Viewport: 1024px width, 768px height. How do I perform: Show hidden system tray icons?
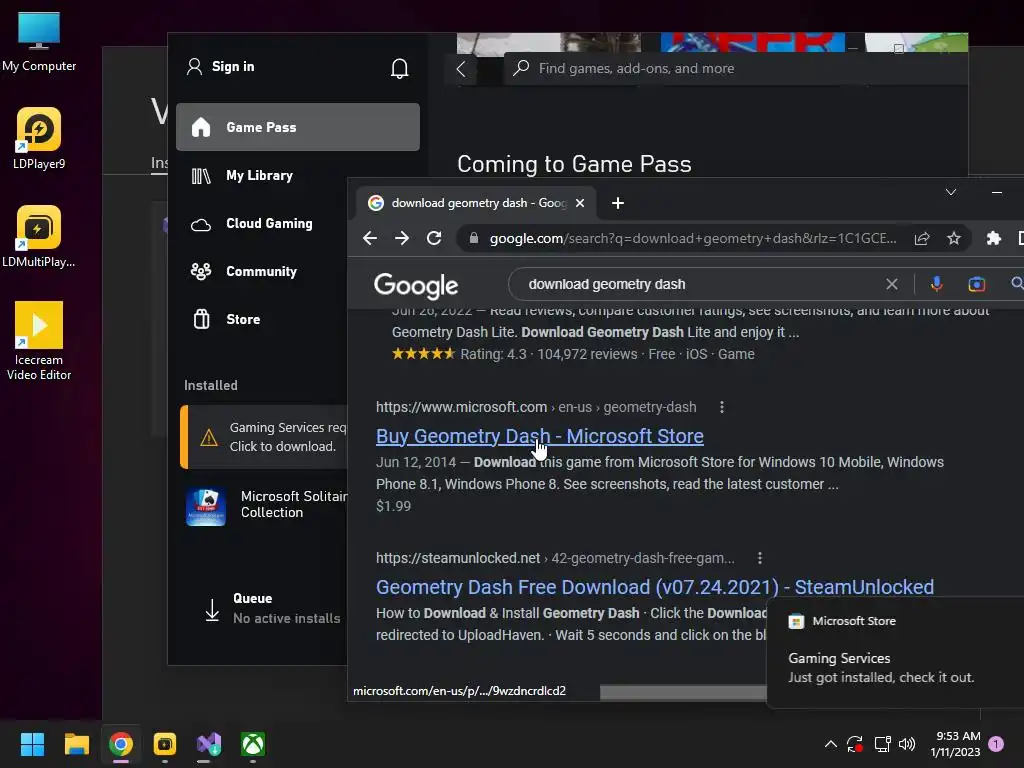[x=830, y=744]
